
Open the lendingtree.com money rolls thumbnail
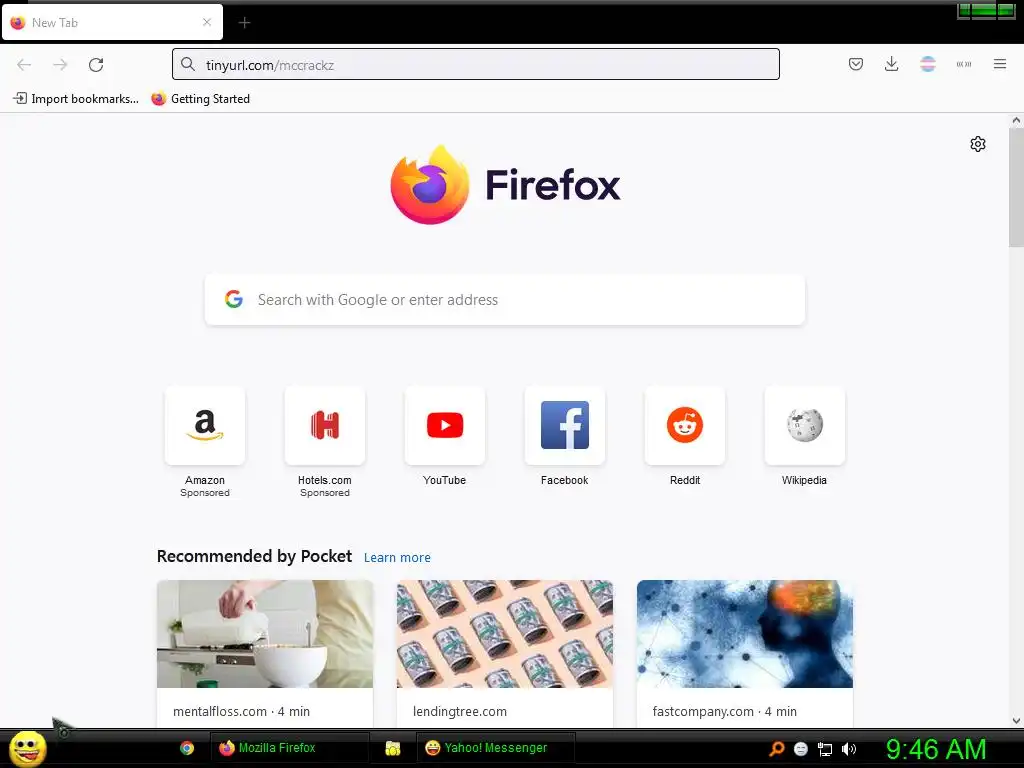(505, 633)
